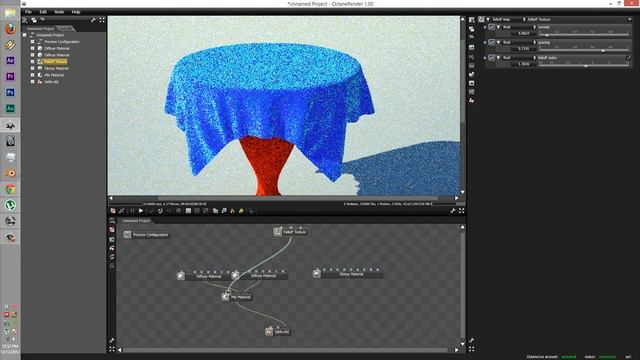This screenshot has width=640, height=360.
Task: Collapse the grazing parameter disclosure triangle
Action: (498, 42)
